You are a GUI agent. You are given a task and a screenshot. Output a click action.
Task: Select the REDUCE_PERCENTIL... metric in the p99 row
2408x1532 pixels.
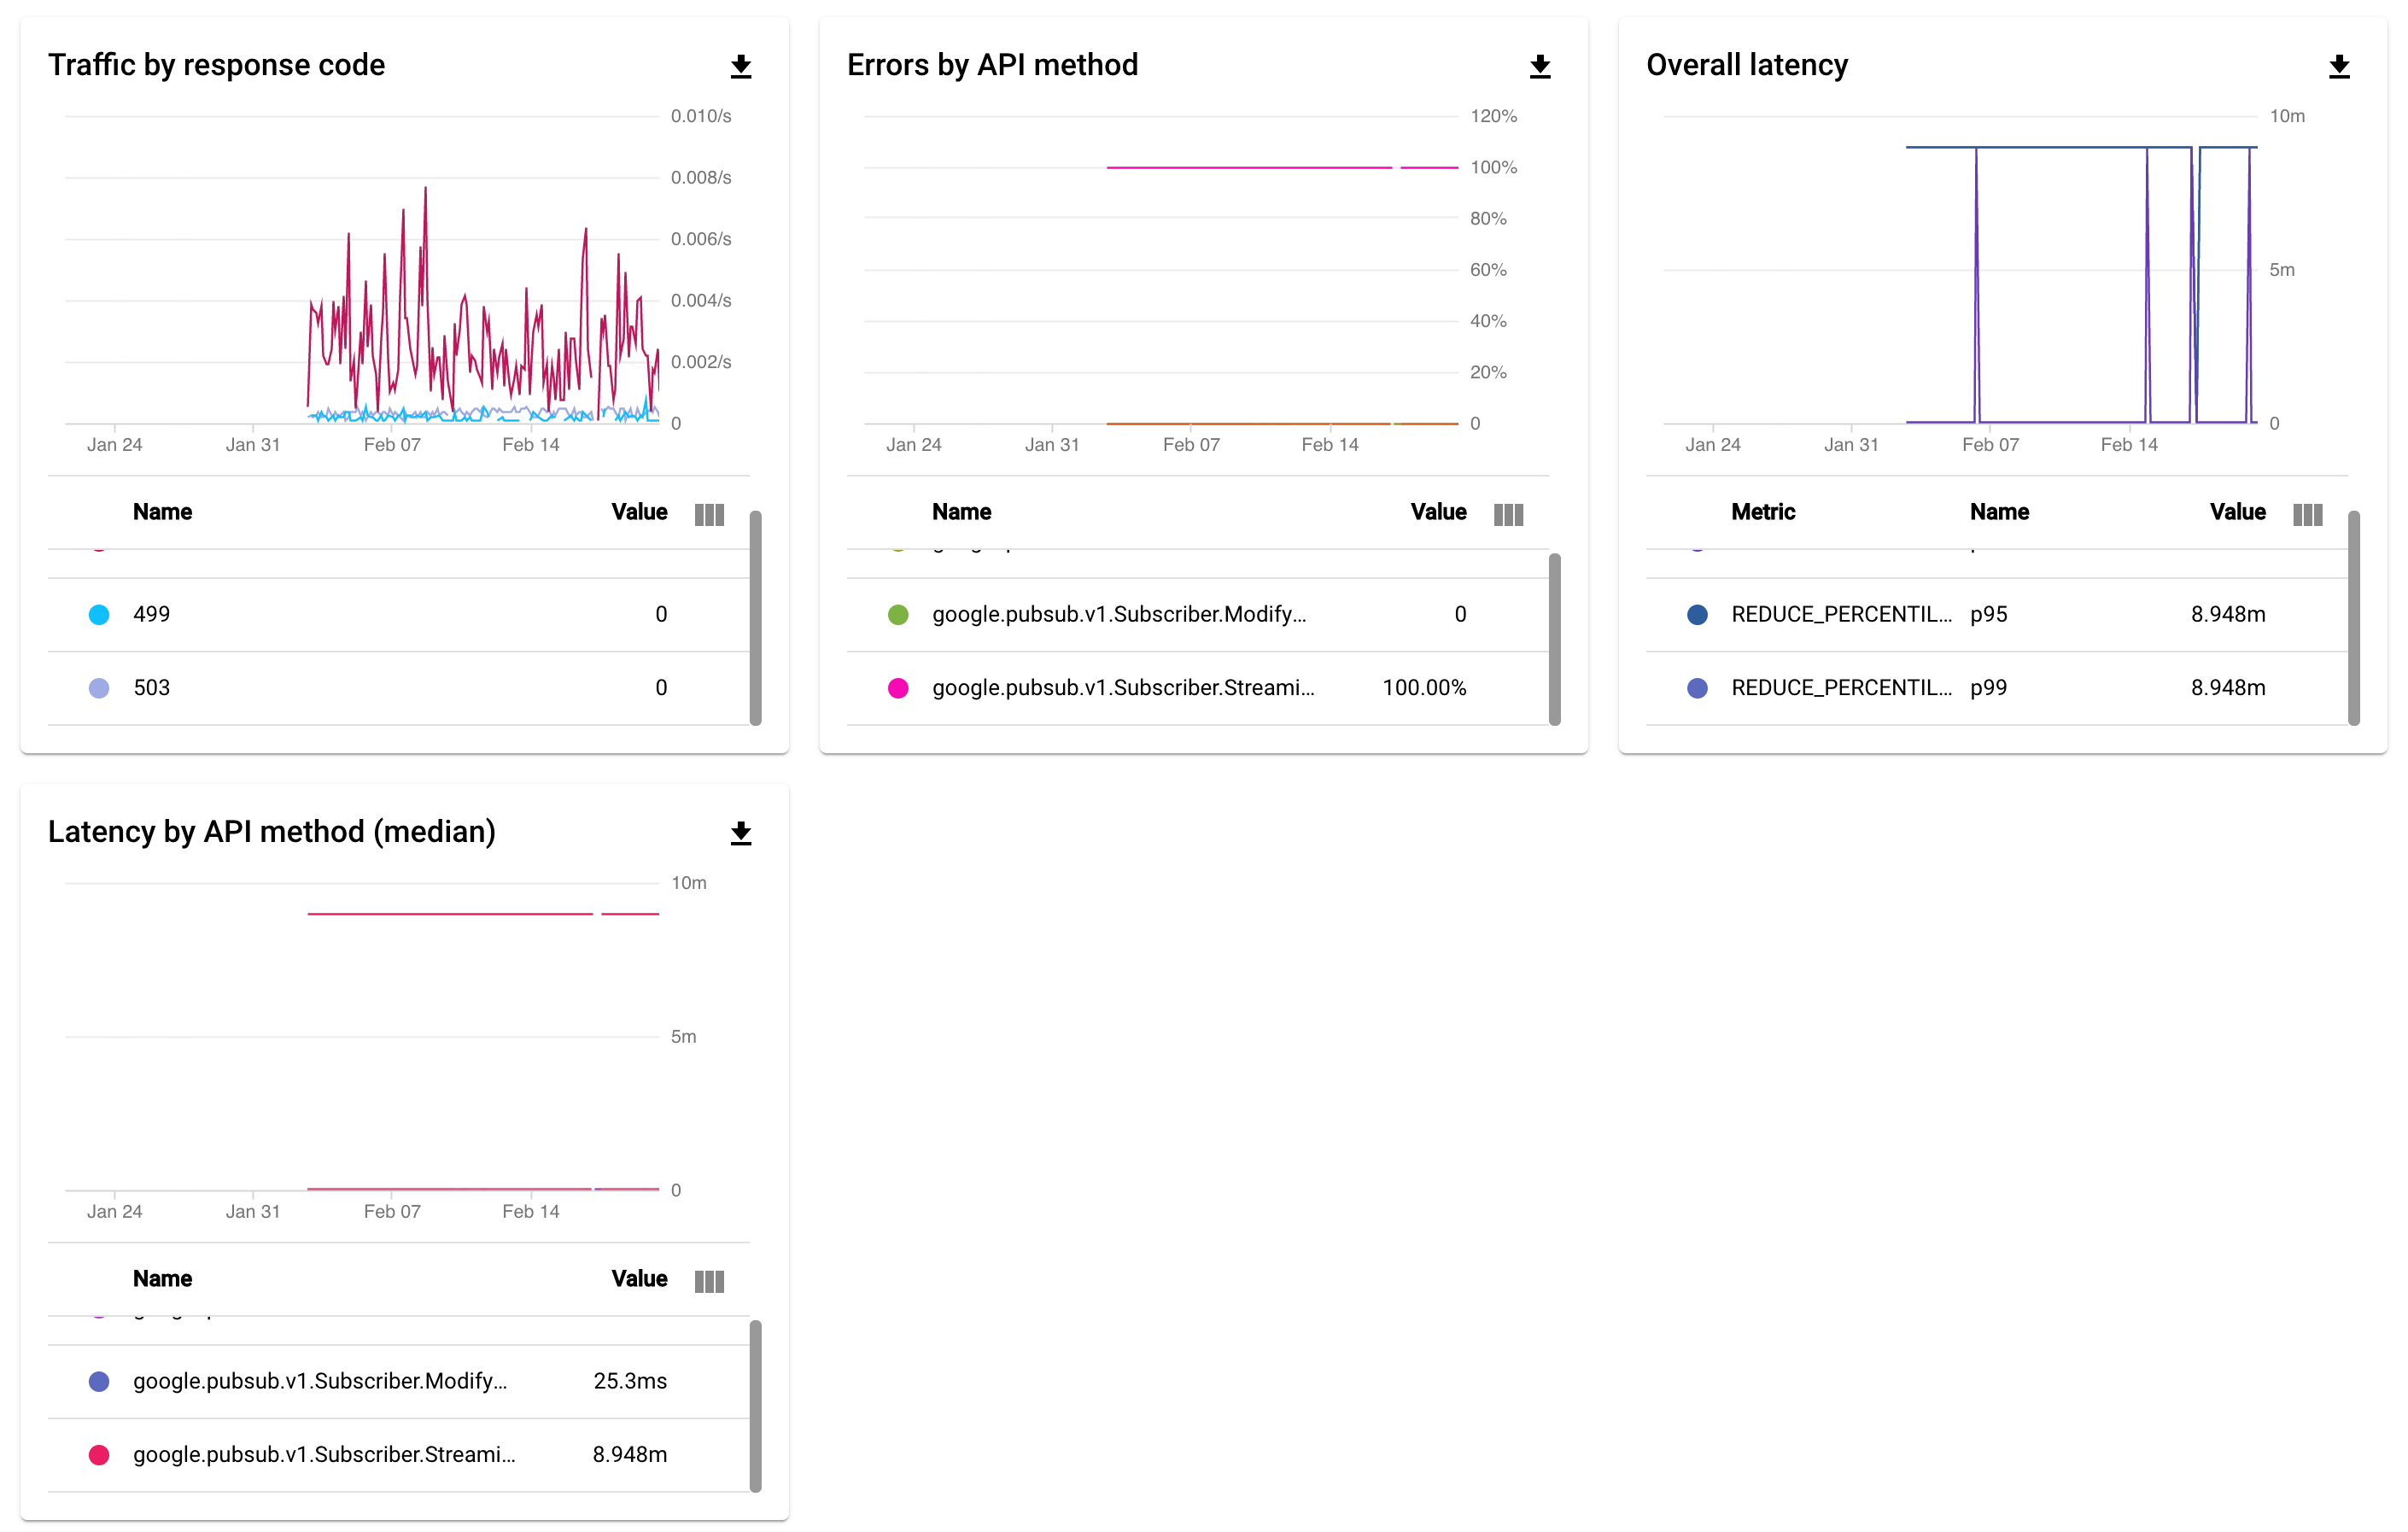pyautogui.click(x=1841, y=688)
